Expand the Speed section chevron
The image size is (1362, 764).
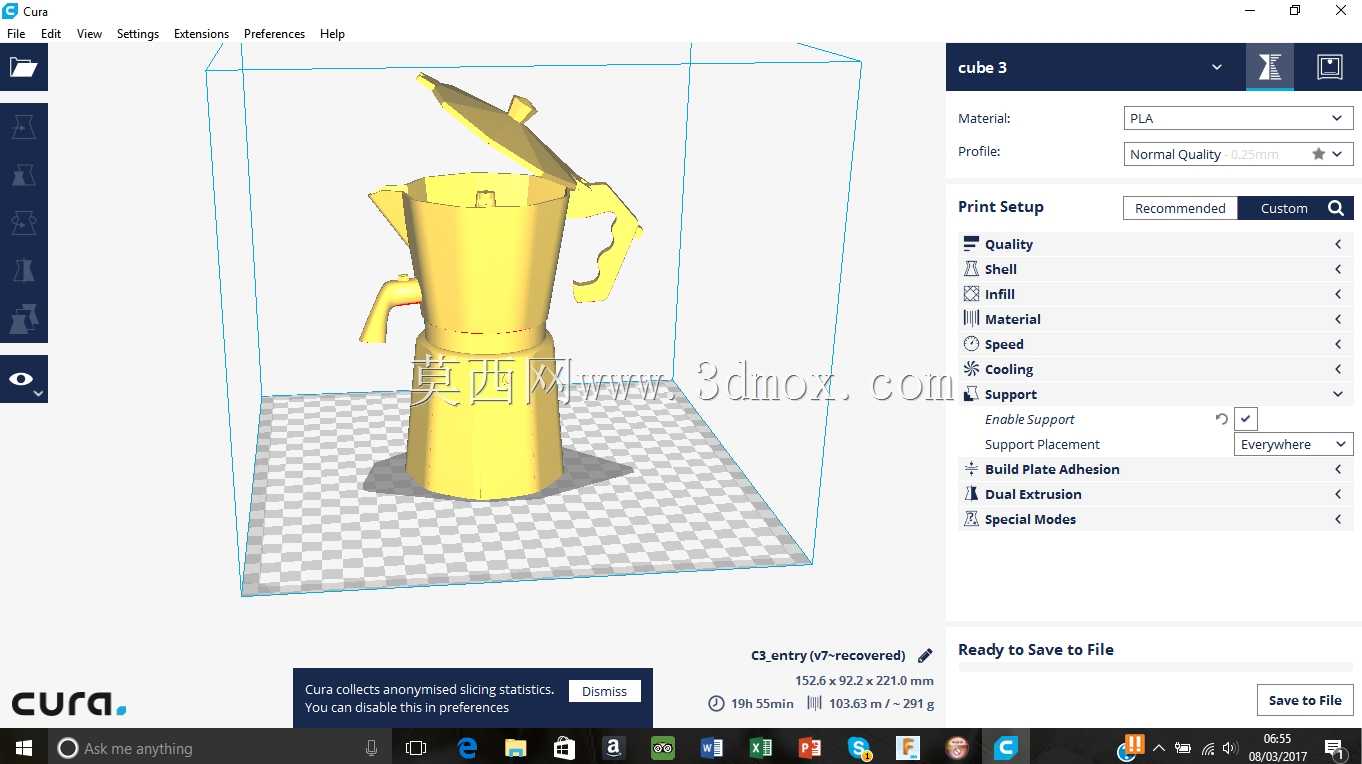1338,344
